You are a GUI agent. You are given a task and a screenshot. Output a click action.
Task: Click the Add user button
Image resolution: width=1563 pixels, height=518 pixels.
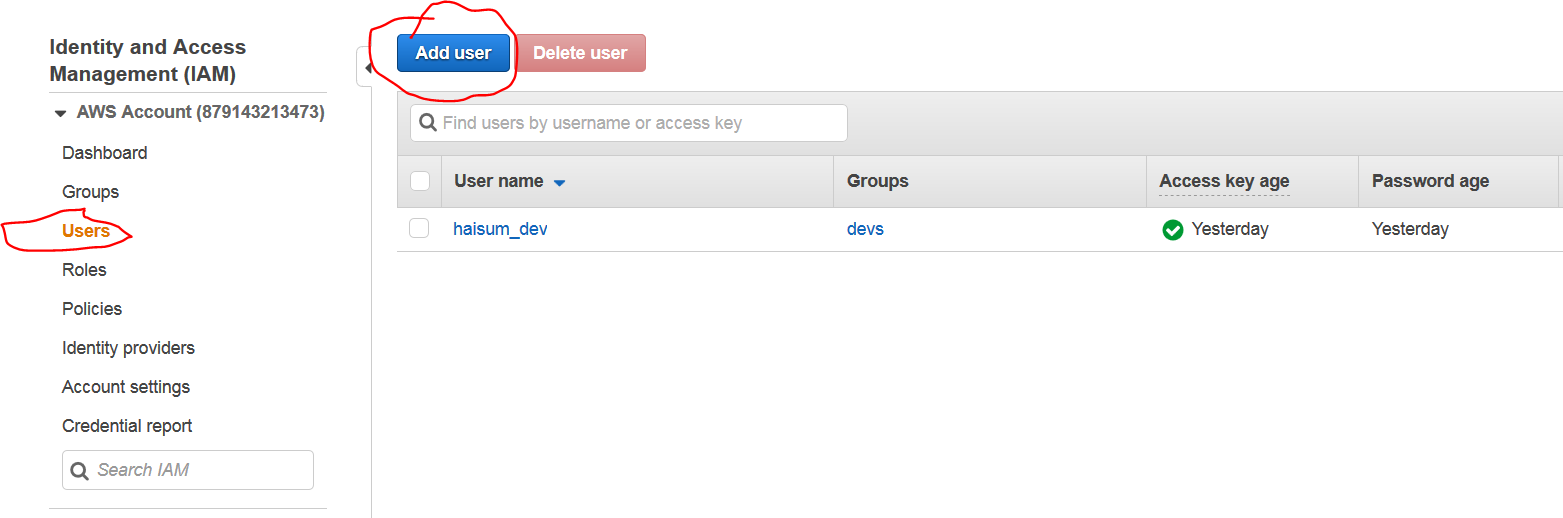click(x=453, y=53)
